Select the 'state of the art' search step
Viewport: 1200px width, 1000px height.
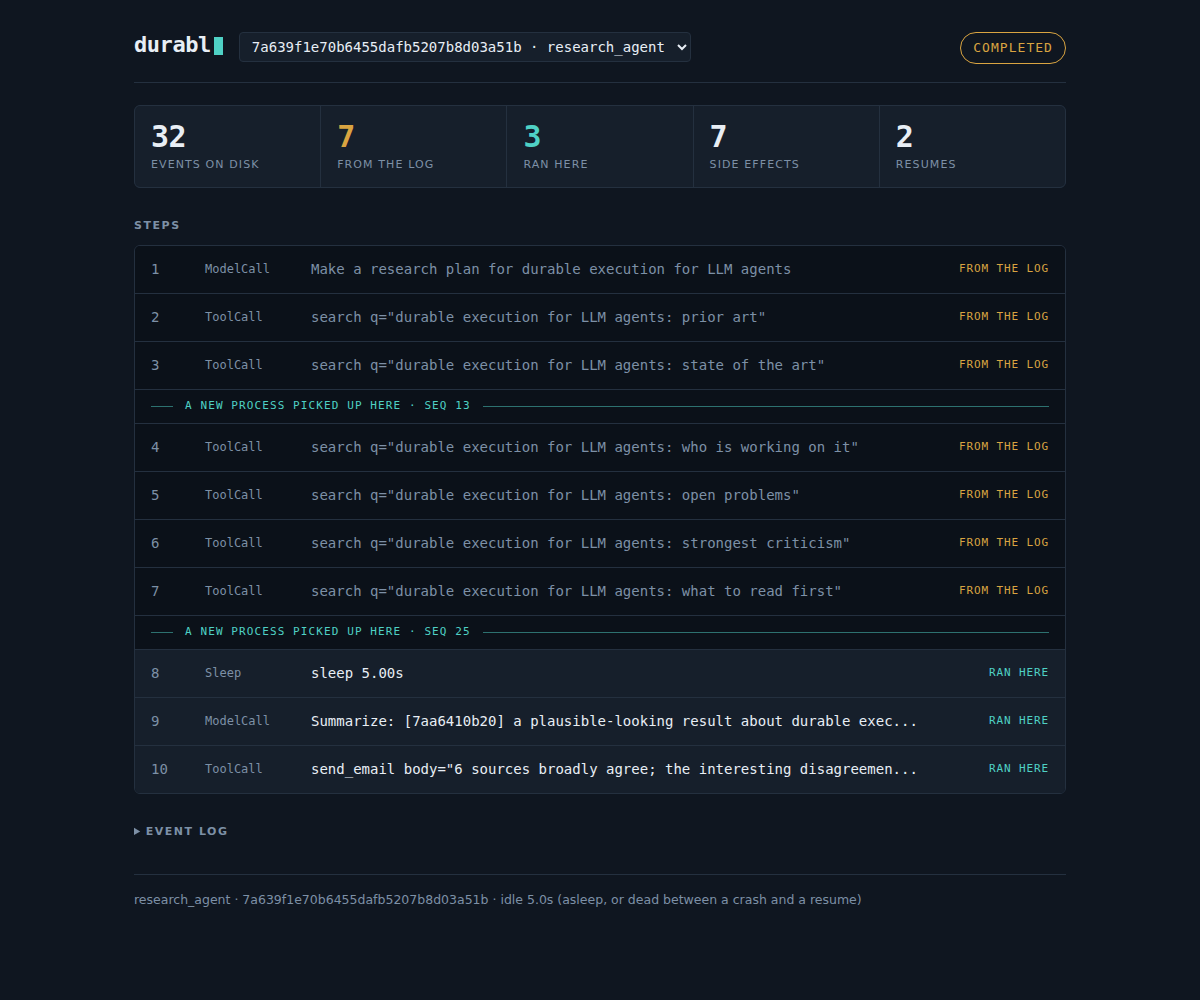[x=600, y=365]
